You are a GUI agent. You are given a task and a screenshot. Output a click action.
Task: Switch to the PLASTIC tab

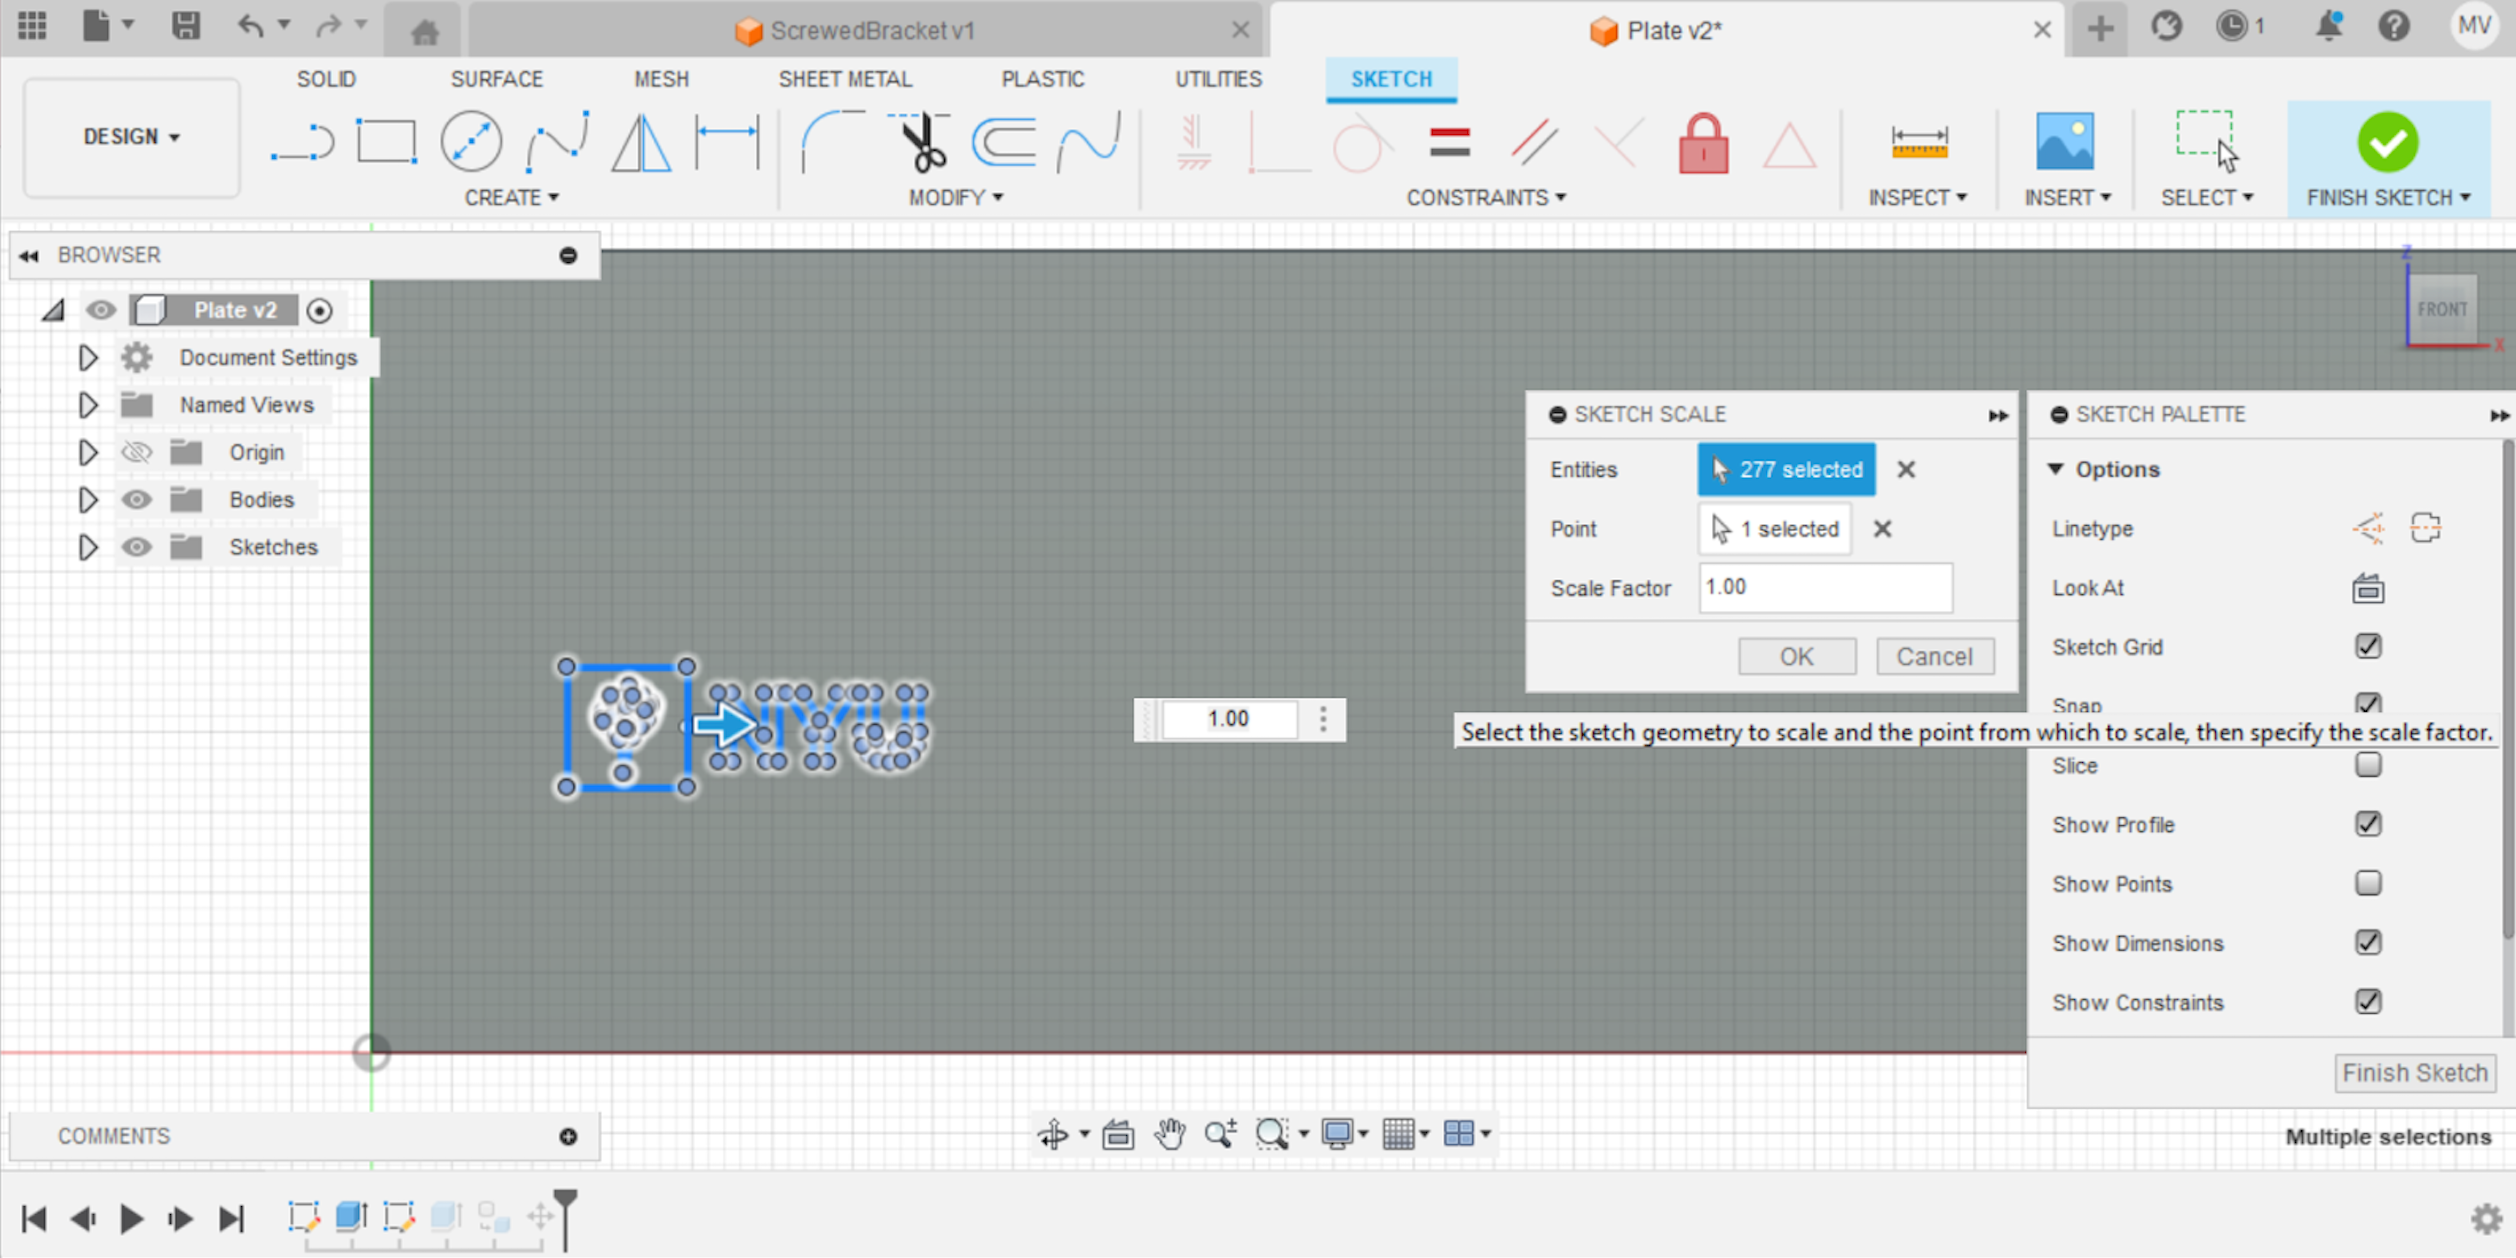(1042, 79)
